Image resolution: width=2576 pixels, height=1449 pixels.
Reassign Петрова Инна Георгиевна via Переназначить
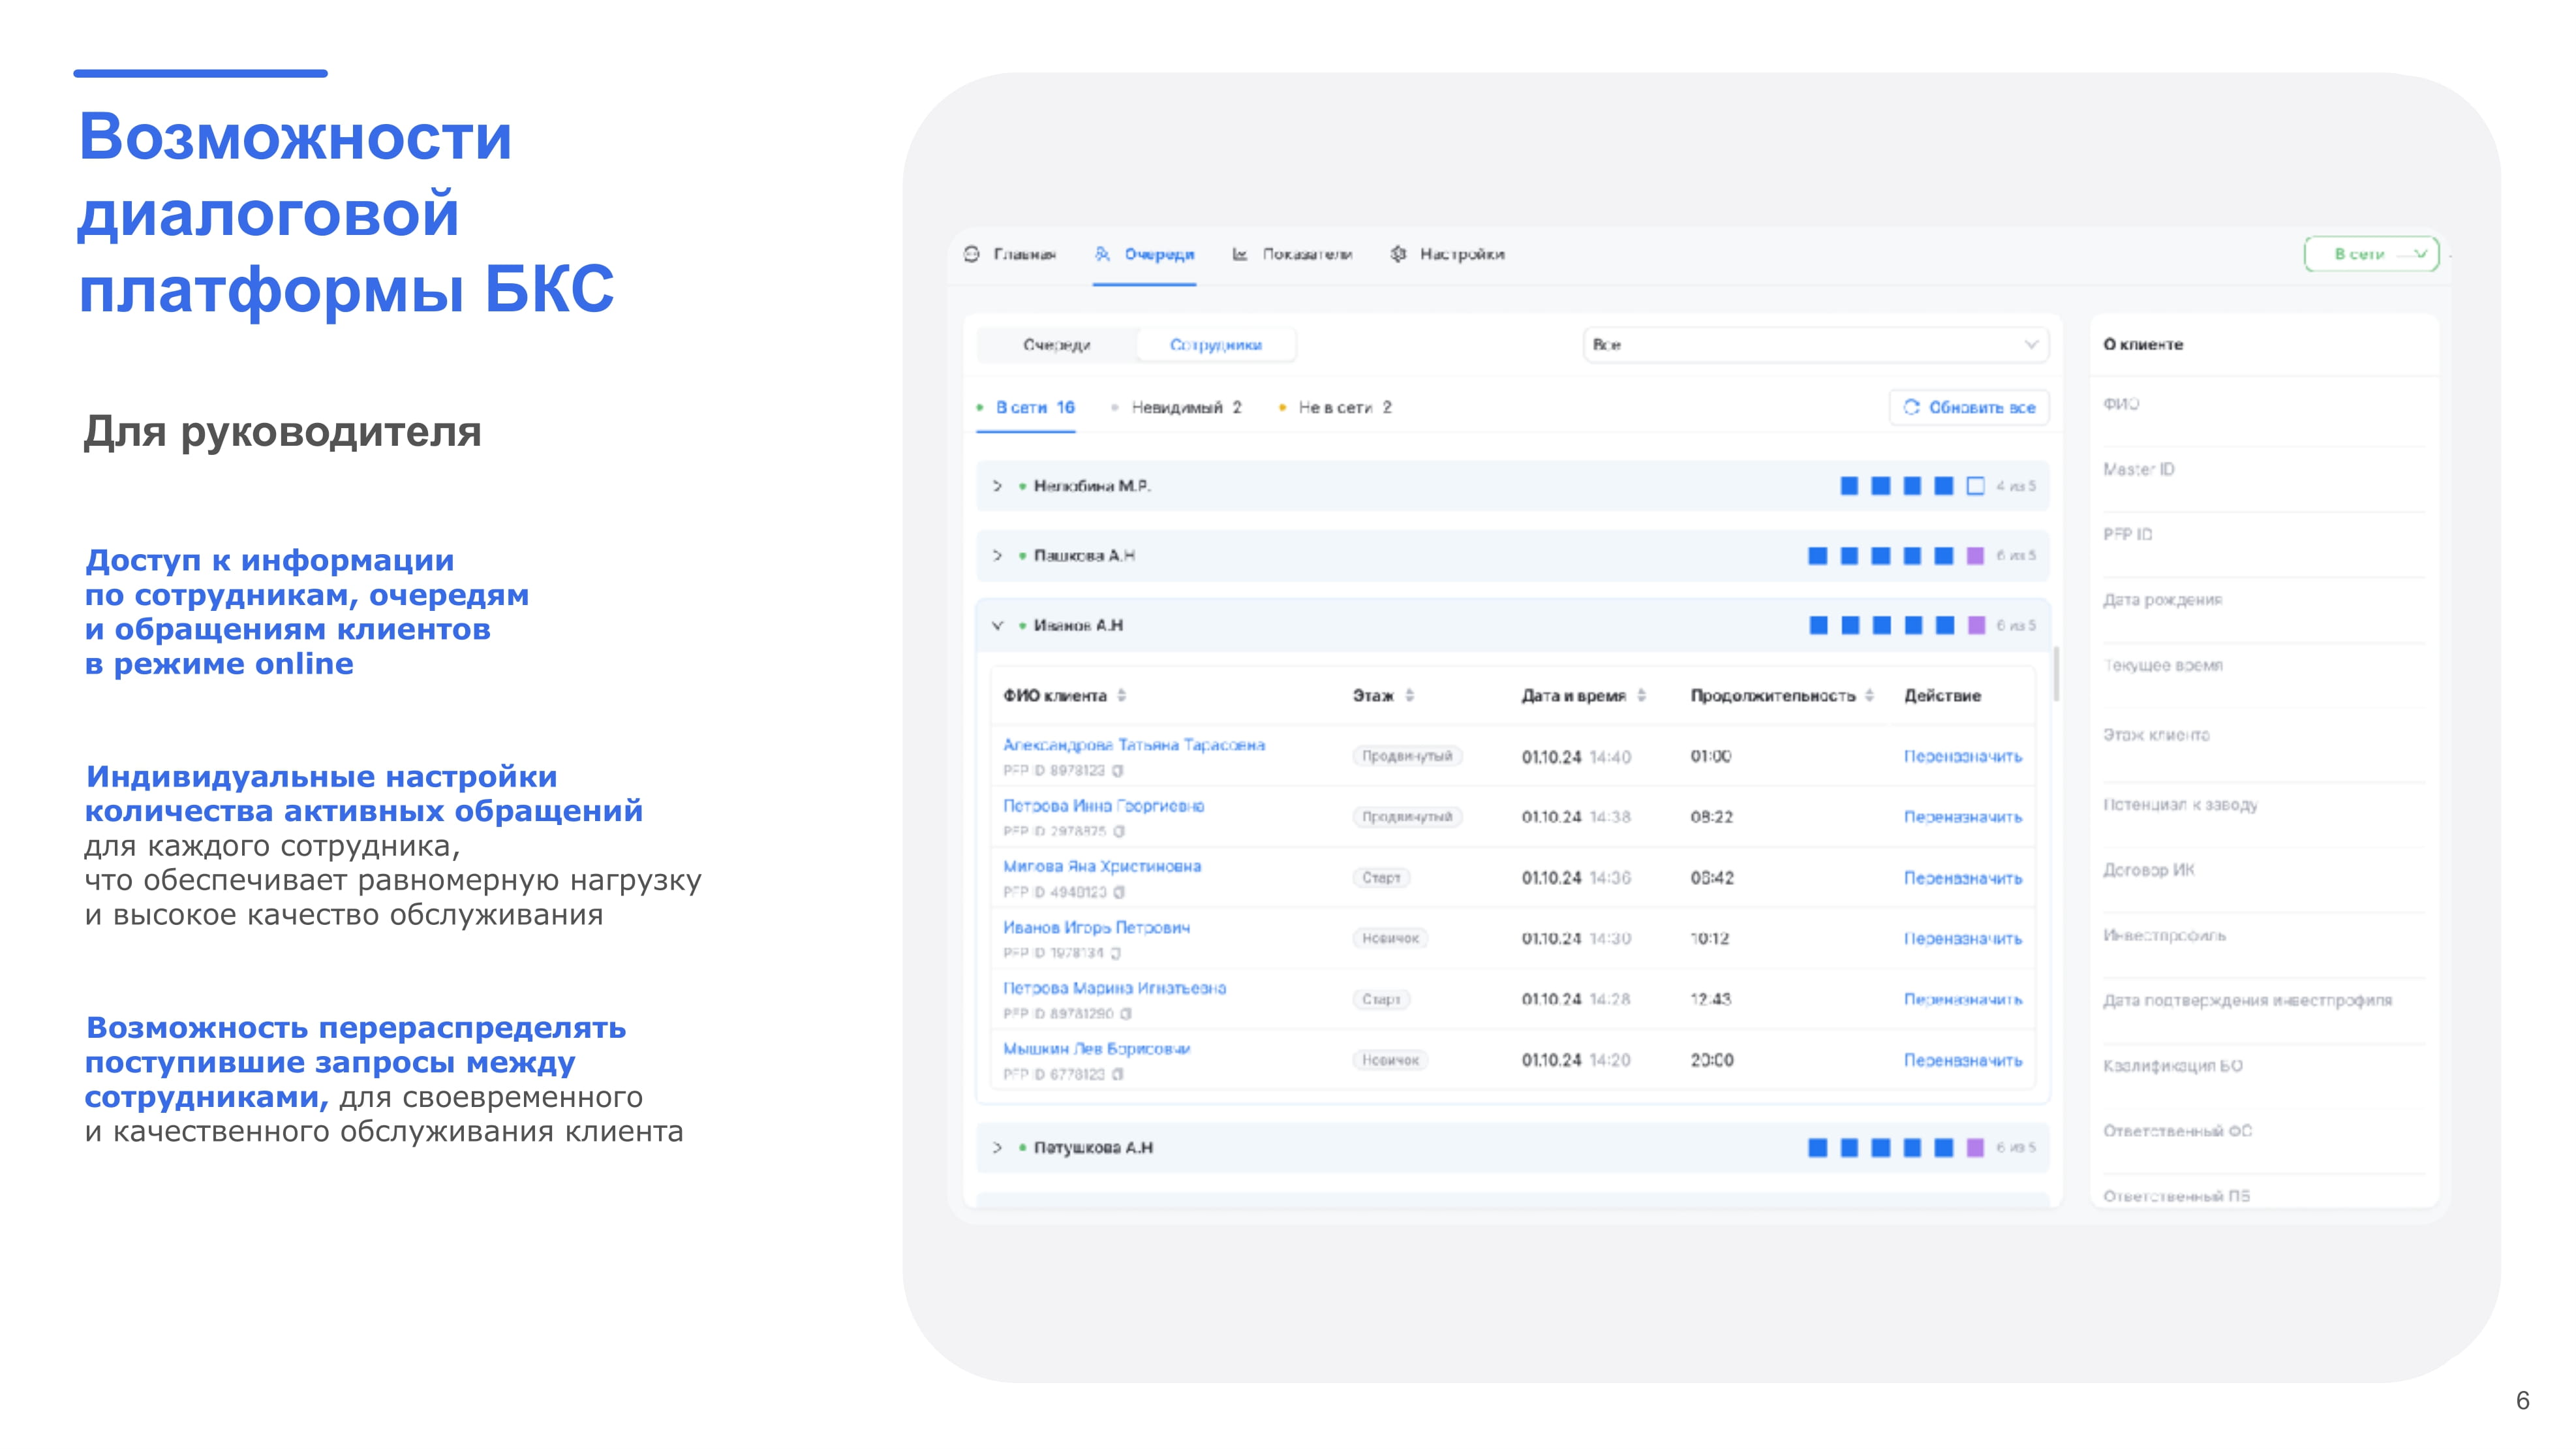pos(1962,817)
